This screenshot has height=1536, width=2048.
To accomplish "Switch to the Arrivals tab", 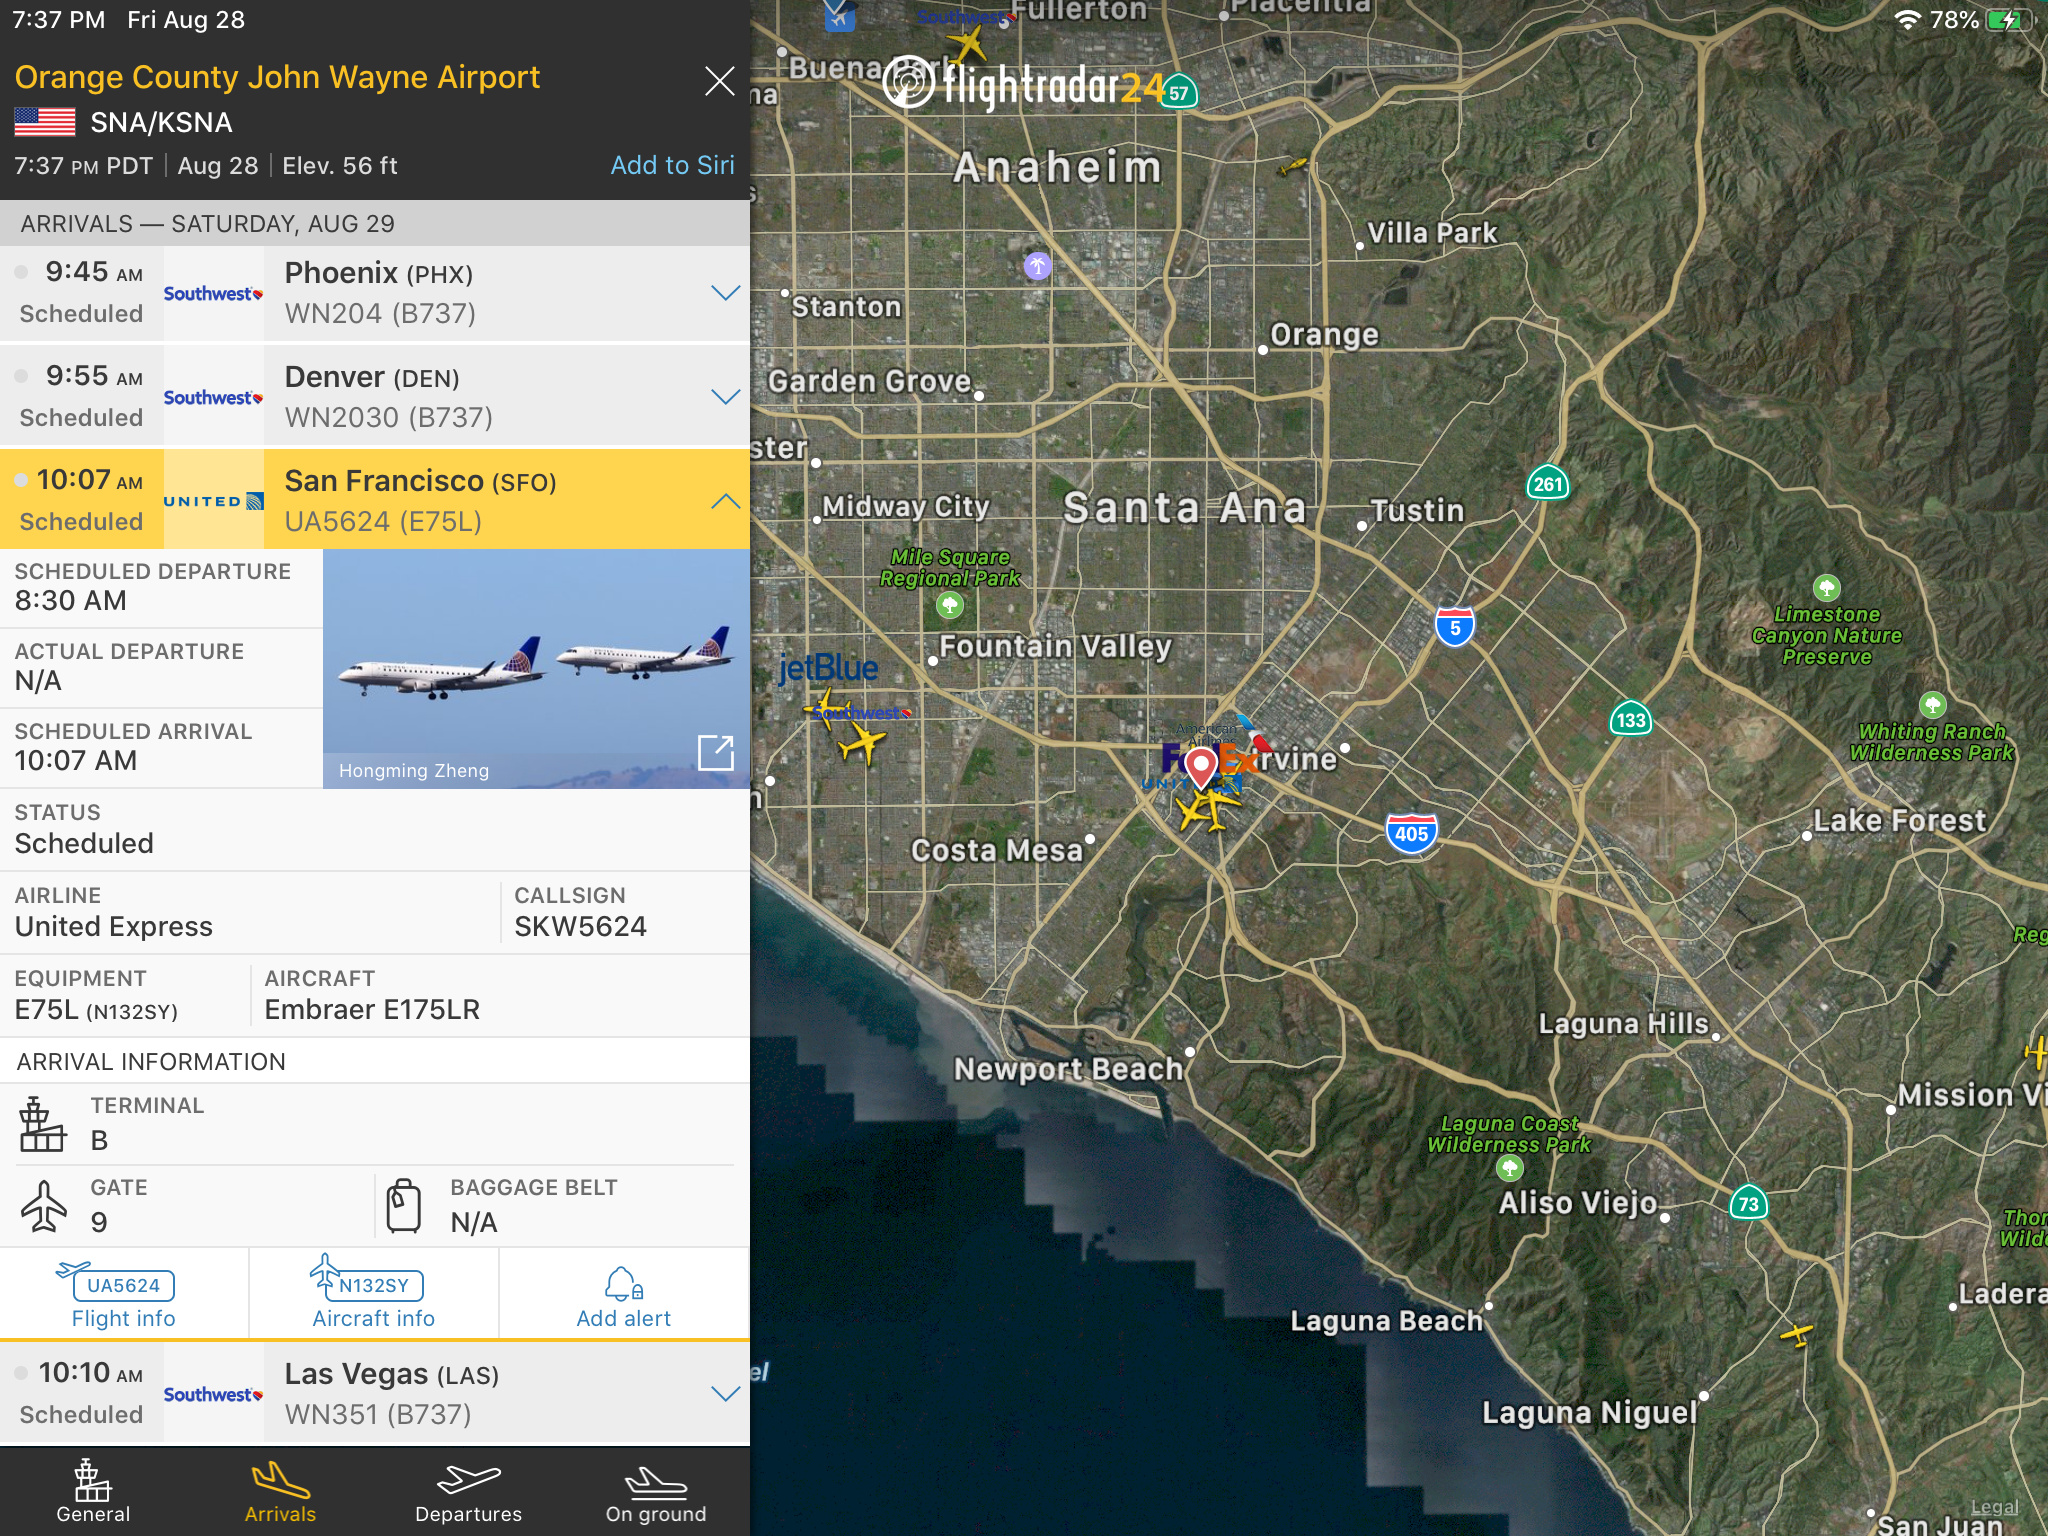I will [280, 1492].
